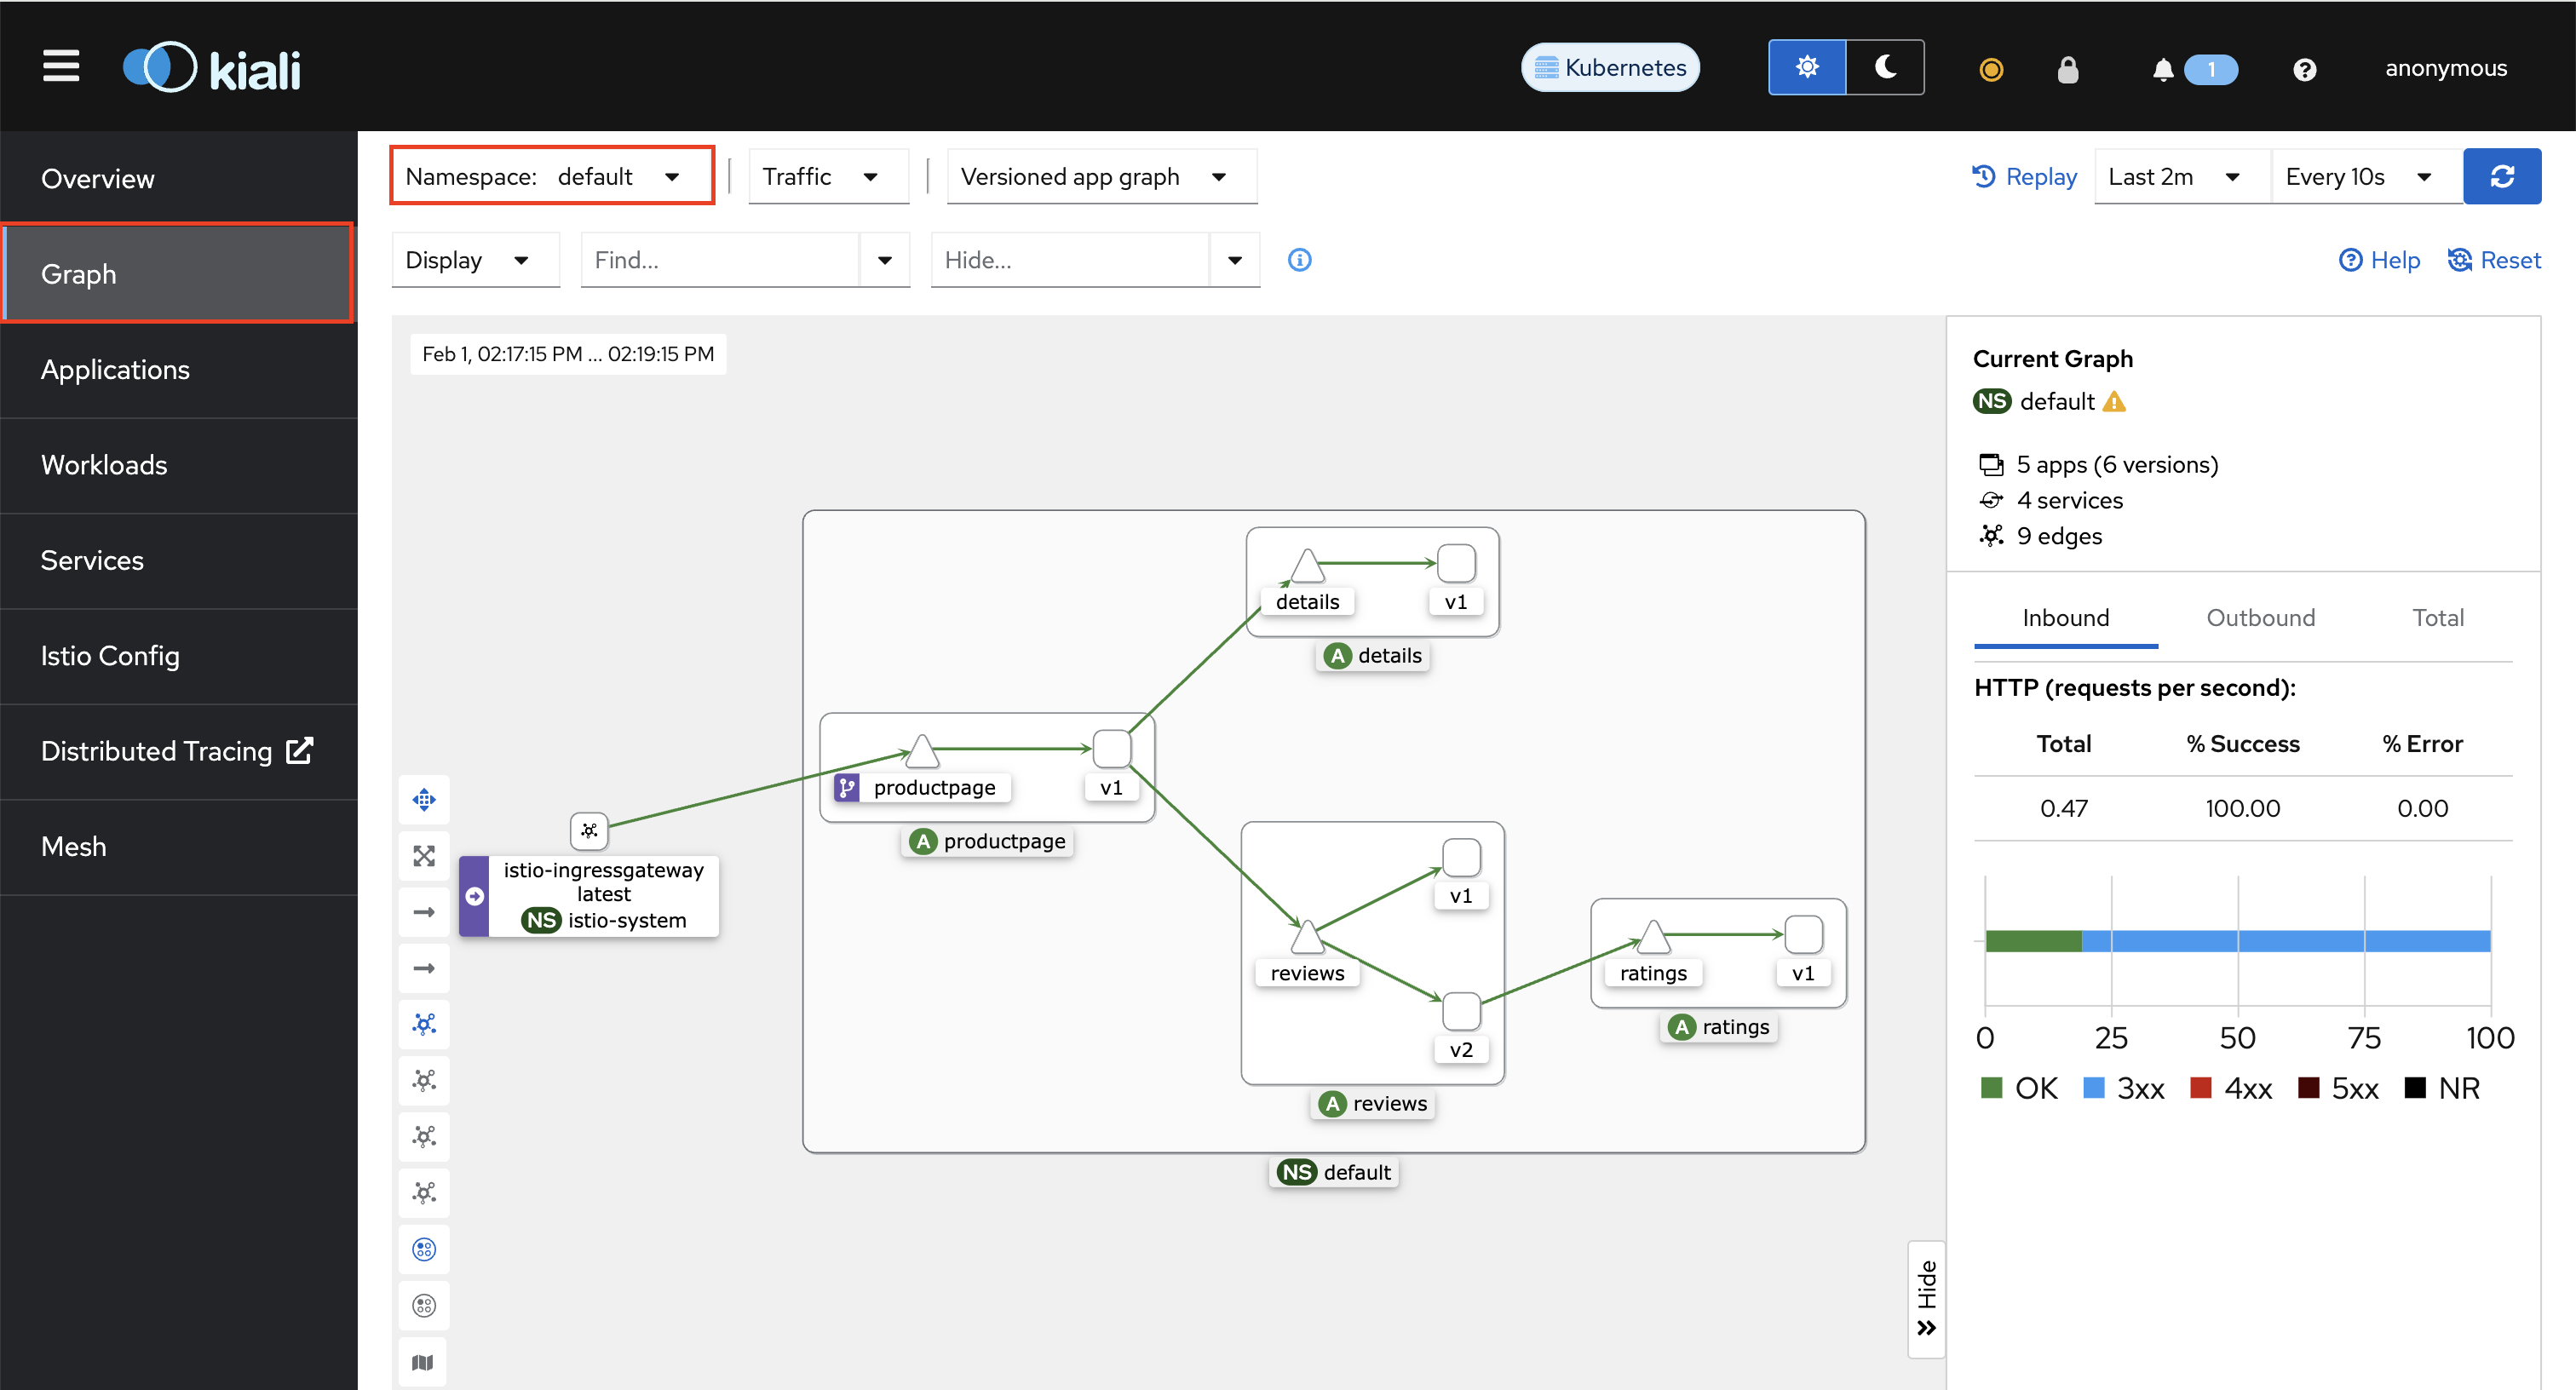Toggle the graph legend map icon
This screenshot has width=2576, height=1390.
[x=423, y=1362]
